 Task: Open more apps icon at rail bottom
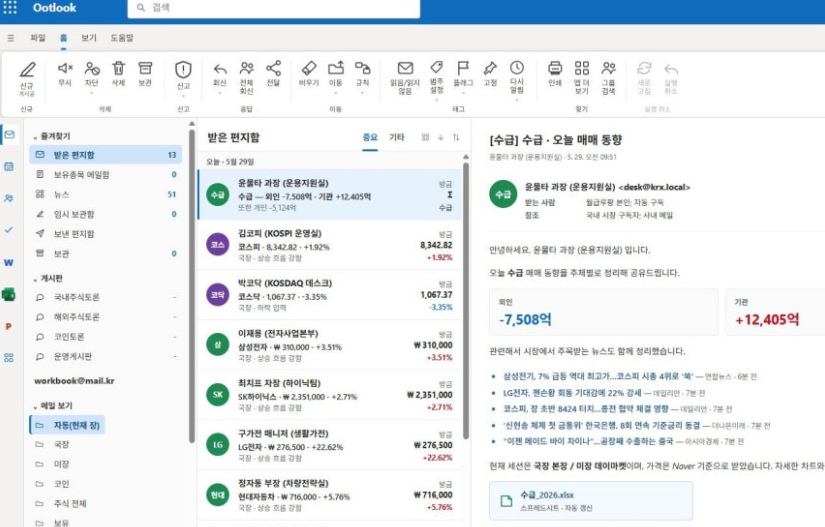coord(9,358)
